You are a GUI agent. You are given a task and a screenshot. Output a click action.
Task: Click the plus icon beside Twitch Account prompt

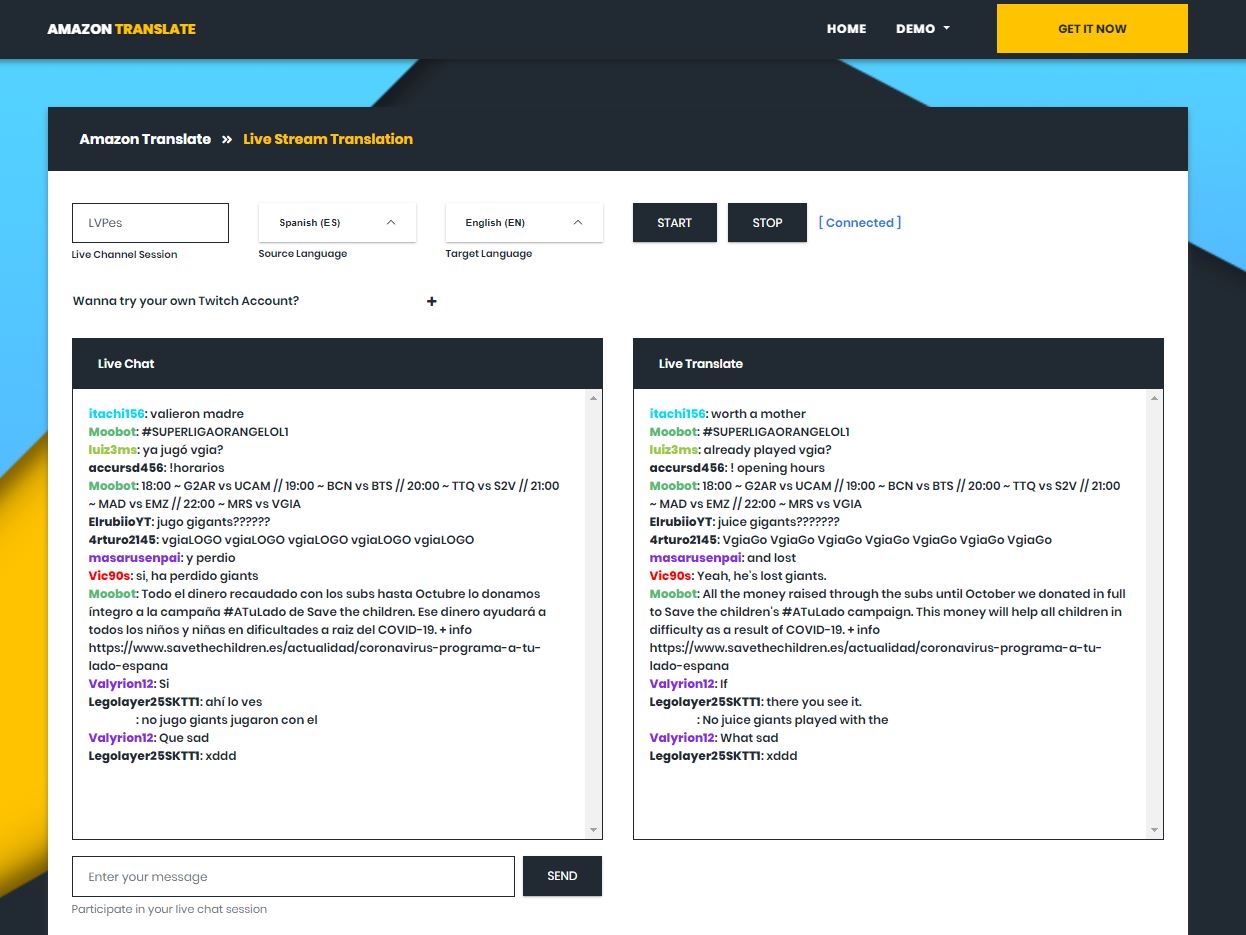pos(431,301)
